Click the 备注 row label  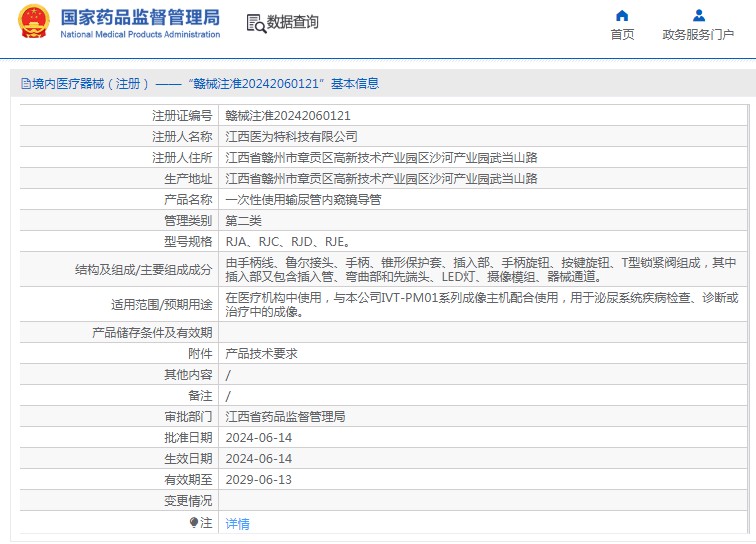[200, 396]
